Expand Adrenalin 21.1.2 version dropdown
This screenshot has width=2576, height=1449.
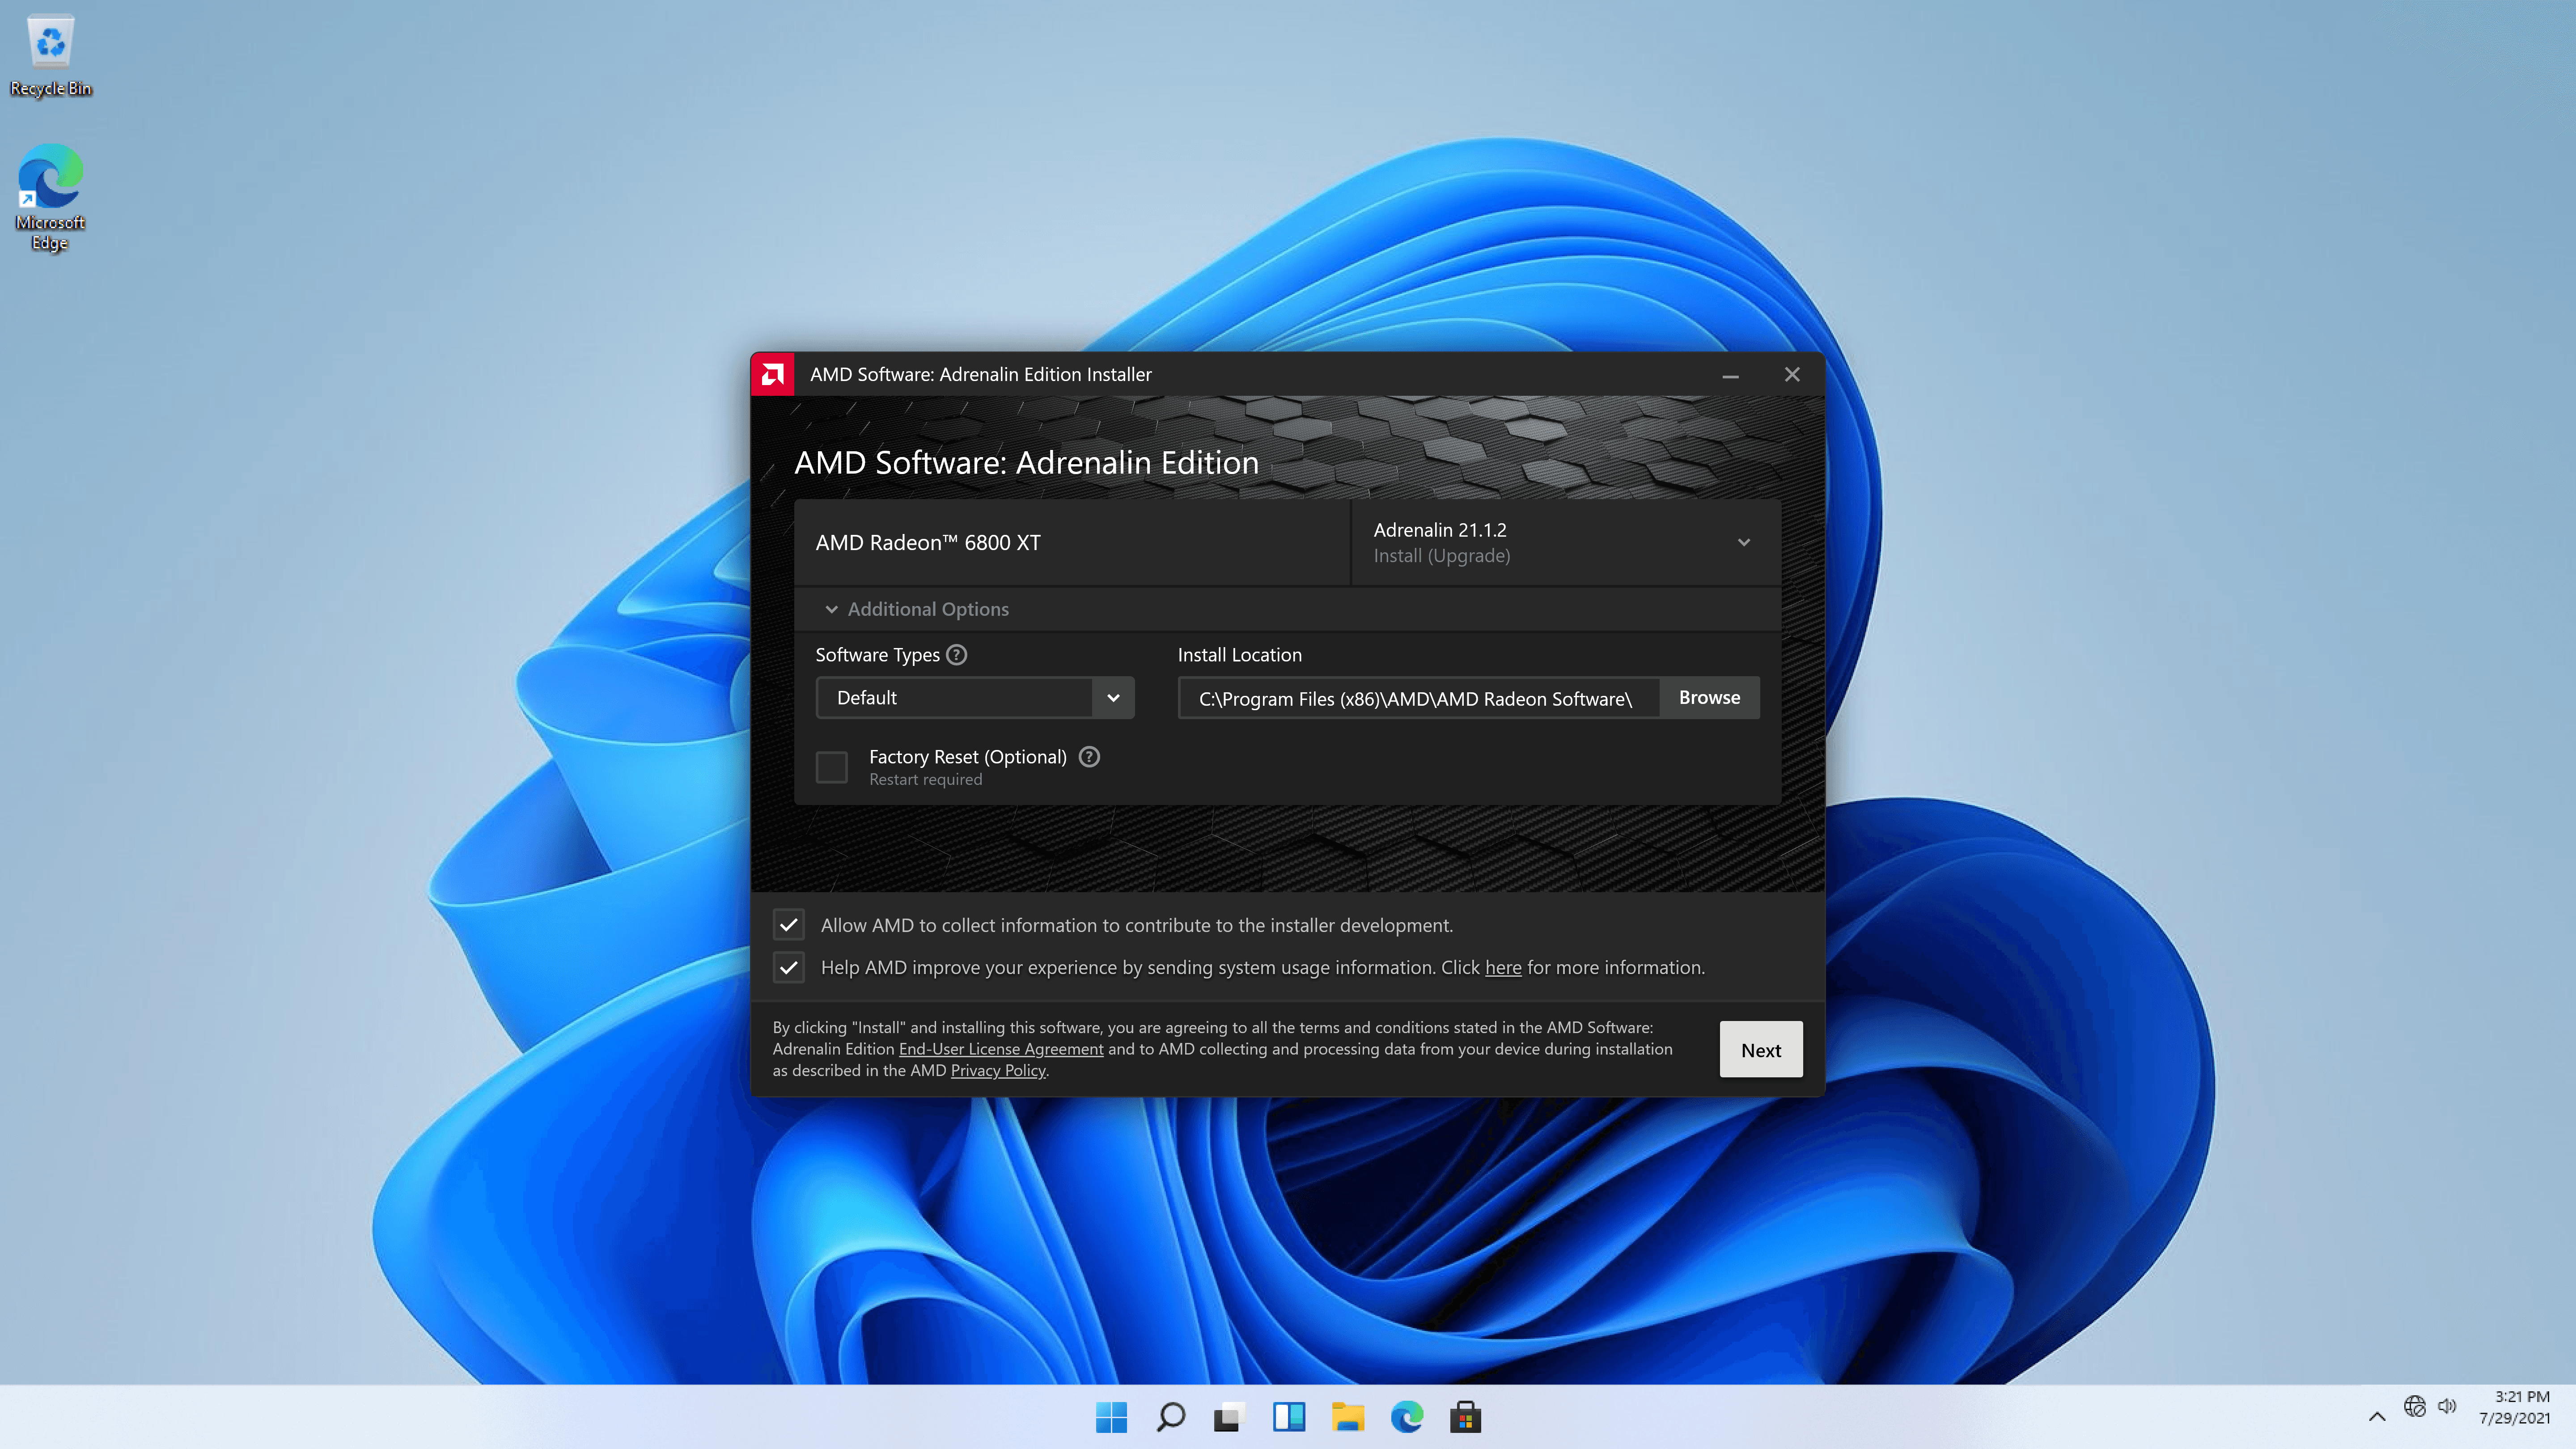click(1743, 542)
